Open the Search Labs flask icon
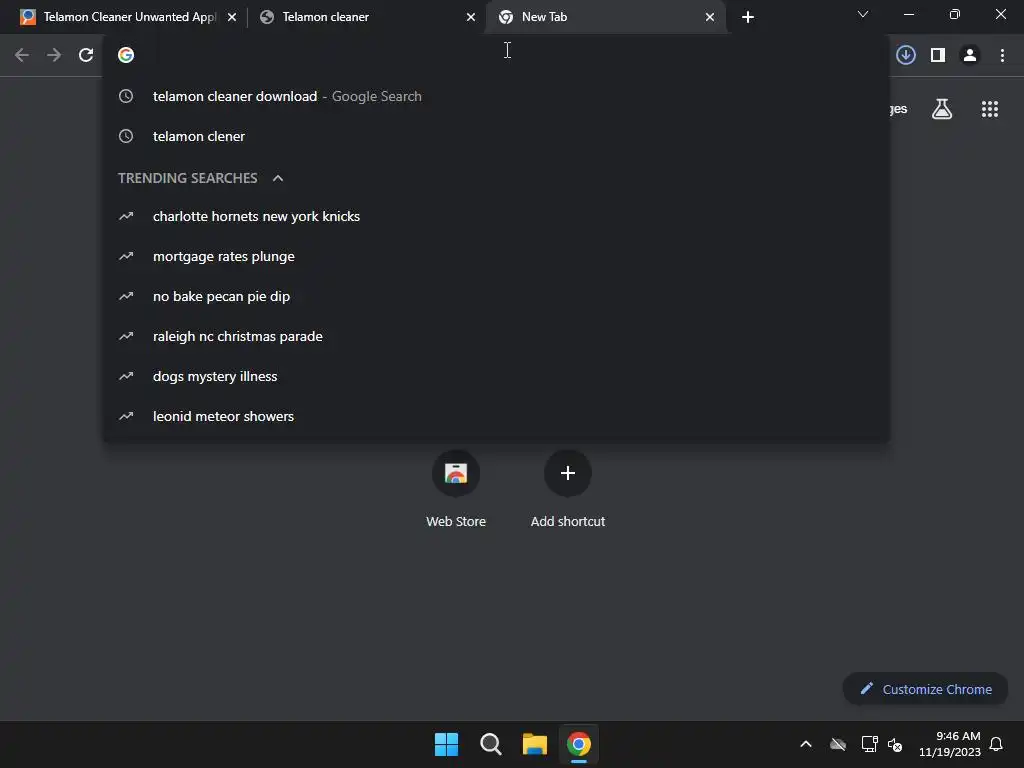This screenshot has height=768, width=1024. point(942,109)
